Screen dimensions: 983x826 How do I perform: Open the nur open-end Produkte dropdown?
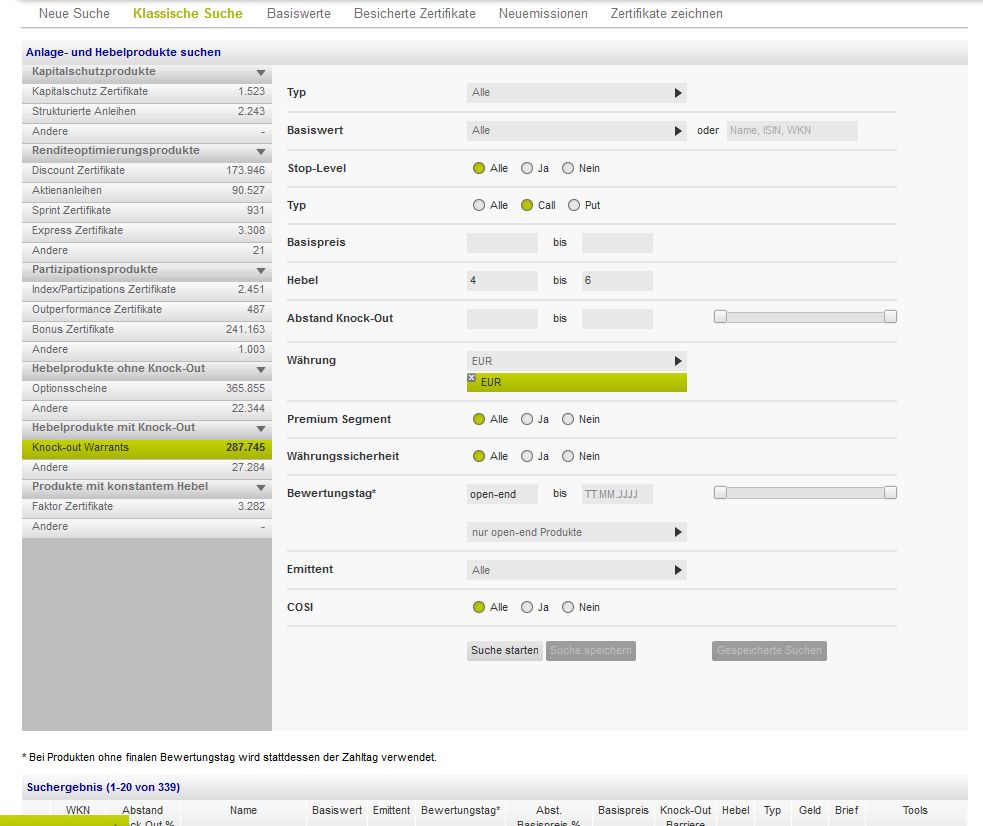[576, 532]
